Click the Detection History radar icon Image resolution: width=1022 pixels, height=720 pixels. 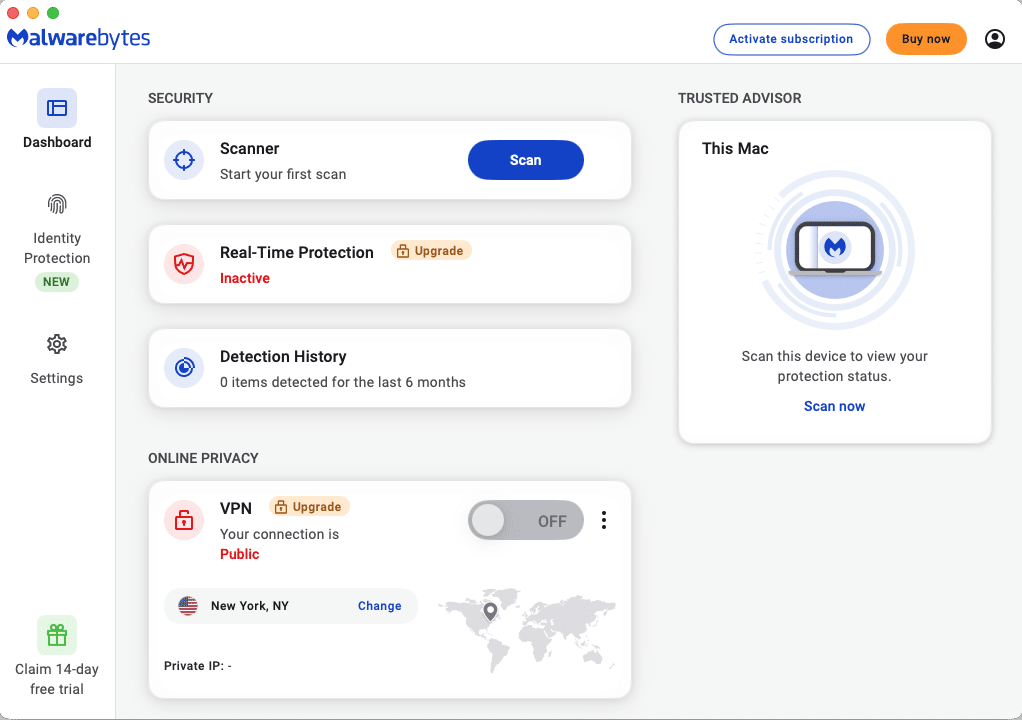[184, 368]
